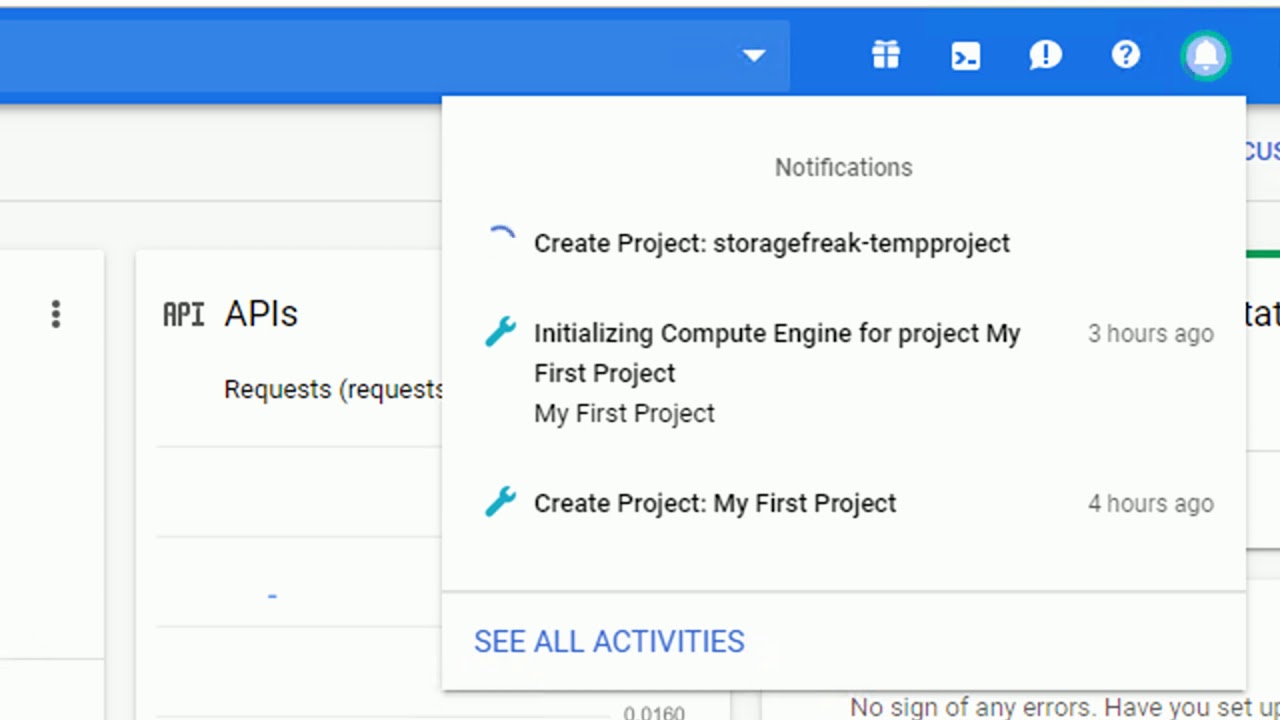Activate Cloud Shell terminal icon
Screen dimensions: 1280x720
pyautogui.click(x=966, y=55)
